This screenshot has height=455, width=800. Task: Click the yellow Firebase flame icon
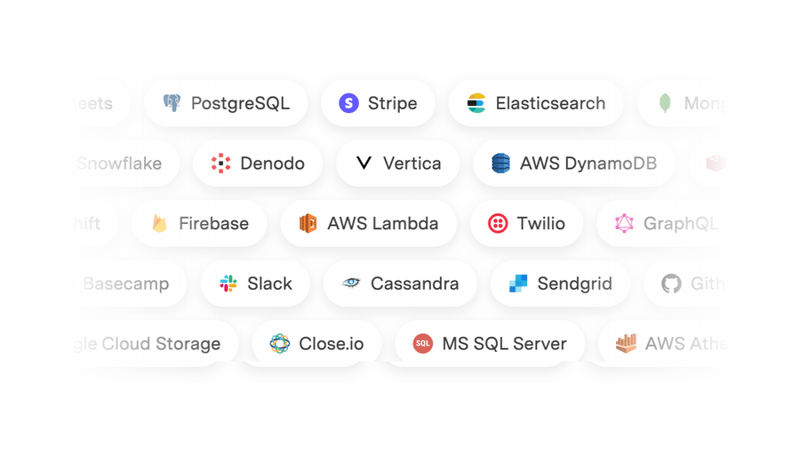[x=160, y=223]
